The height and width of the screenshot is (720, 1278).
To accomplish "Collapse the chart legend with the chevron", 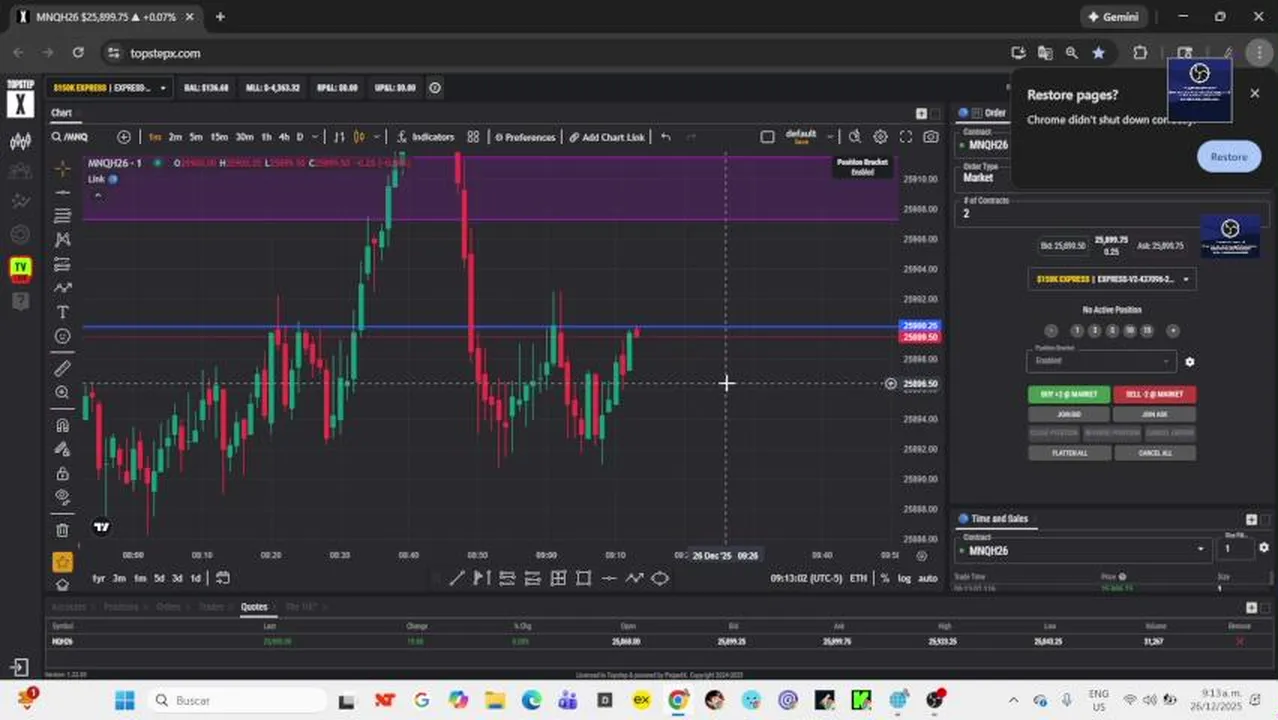I will (97, 196).
